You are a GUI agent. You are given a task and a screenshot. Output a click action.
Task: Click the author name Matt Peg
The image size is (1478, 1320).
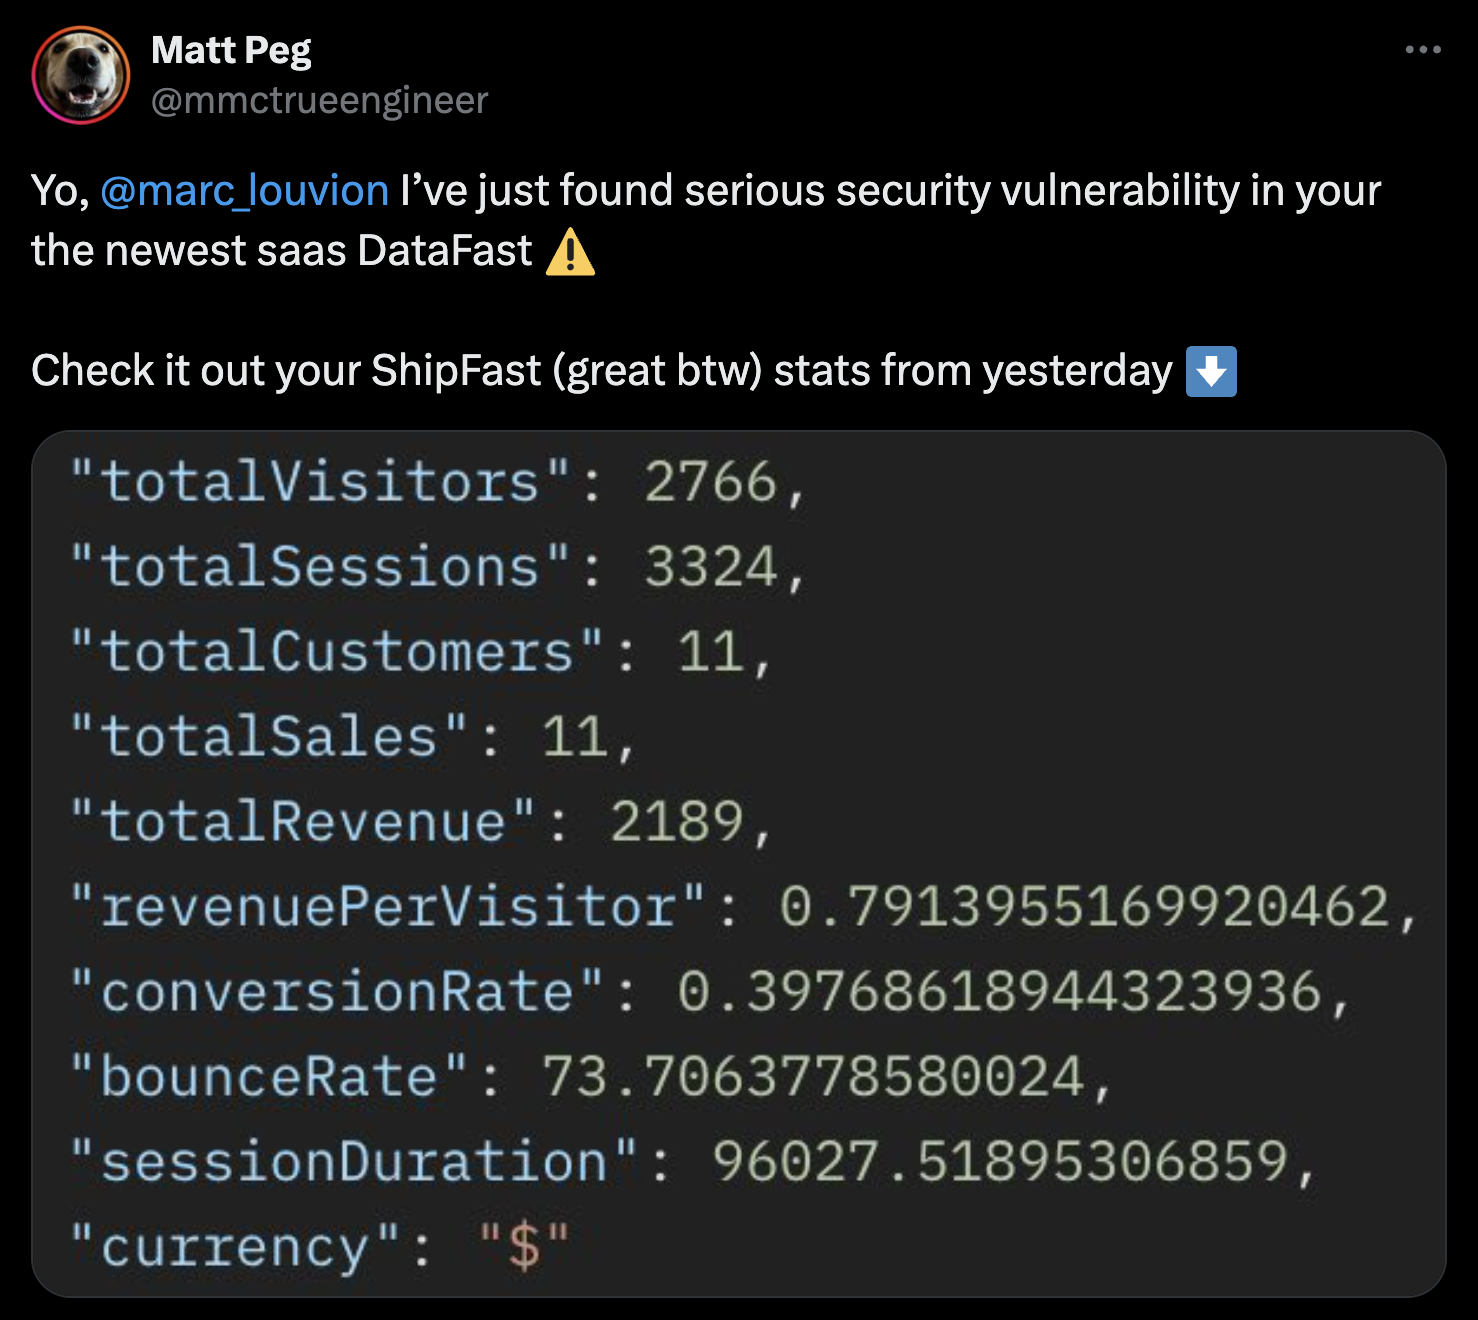[x=231, y=50]
